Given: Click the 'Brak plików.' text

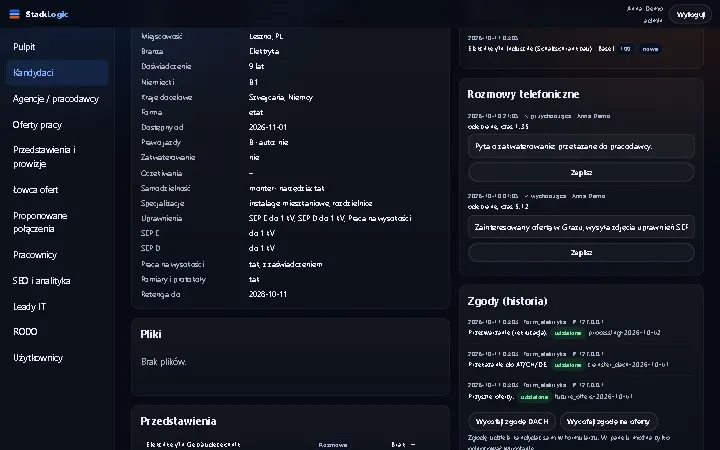Looking at the screenshot, I should coord(163,362).
